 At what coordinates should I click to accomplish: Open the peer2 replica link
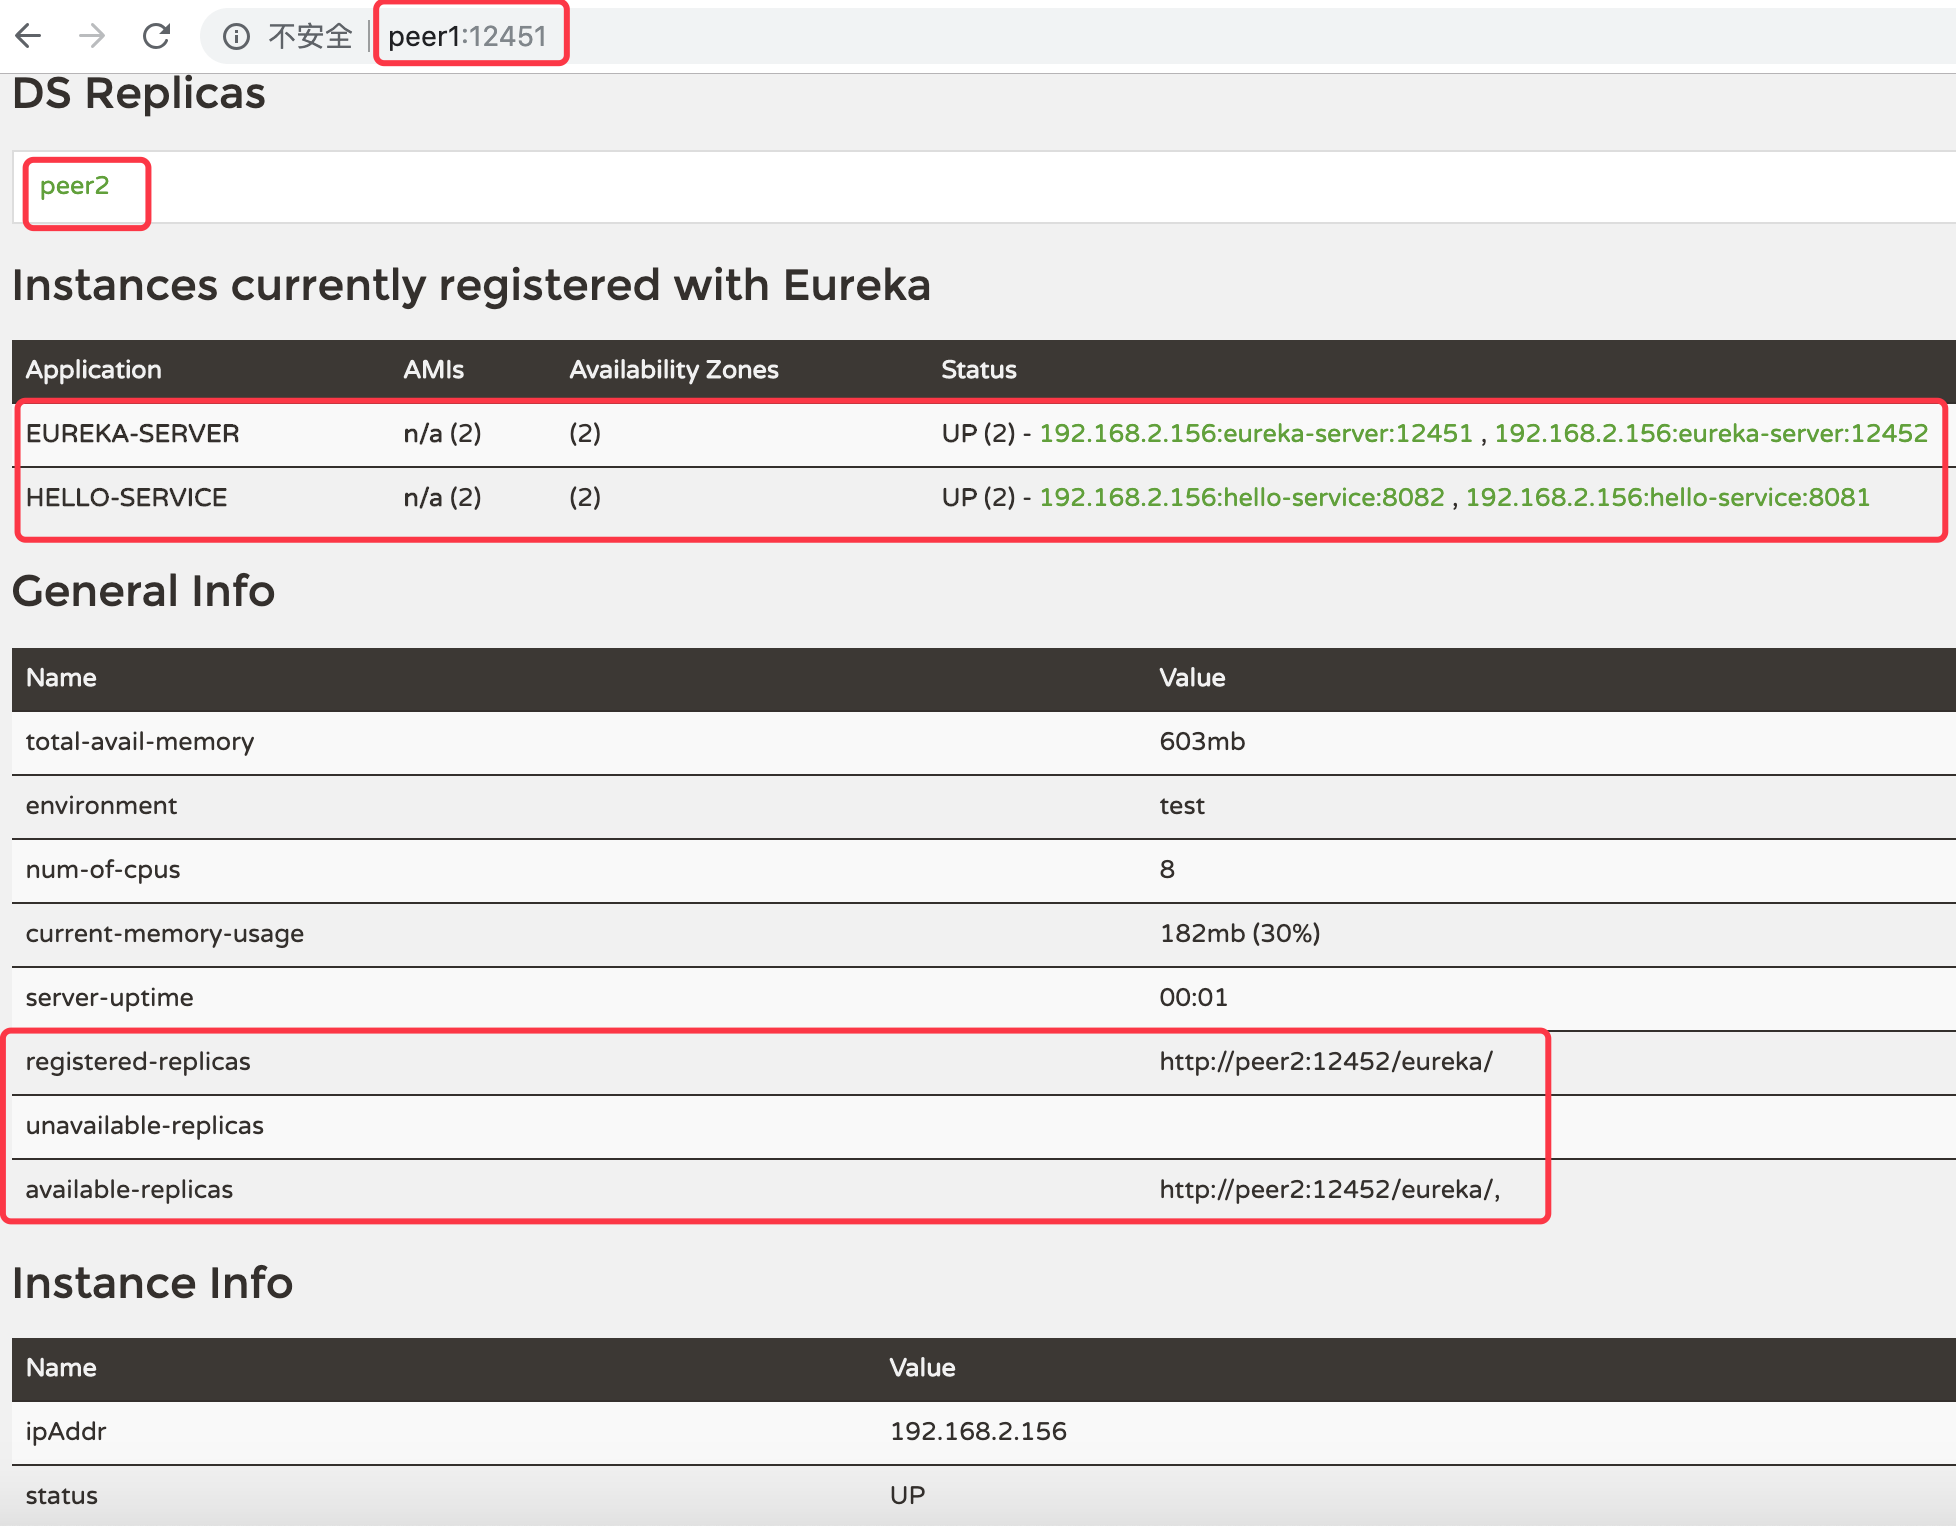(74, 186)
